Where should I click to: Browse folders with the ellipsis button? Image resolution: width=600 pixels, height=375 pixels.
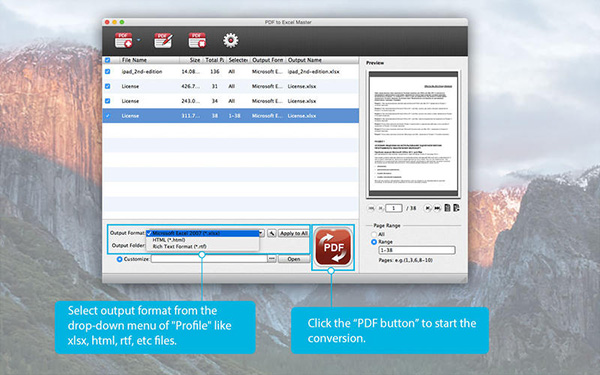pyautogui.click(x=272, y=259)
